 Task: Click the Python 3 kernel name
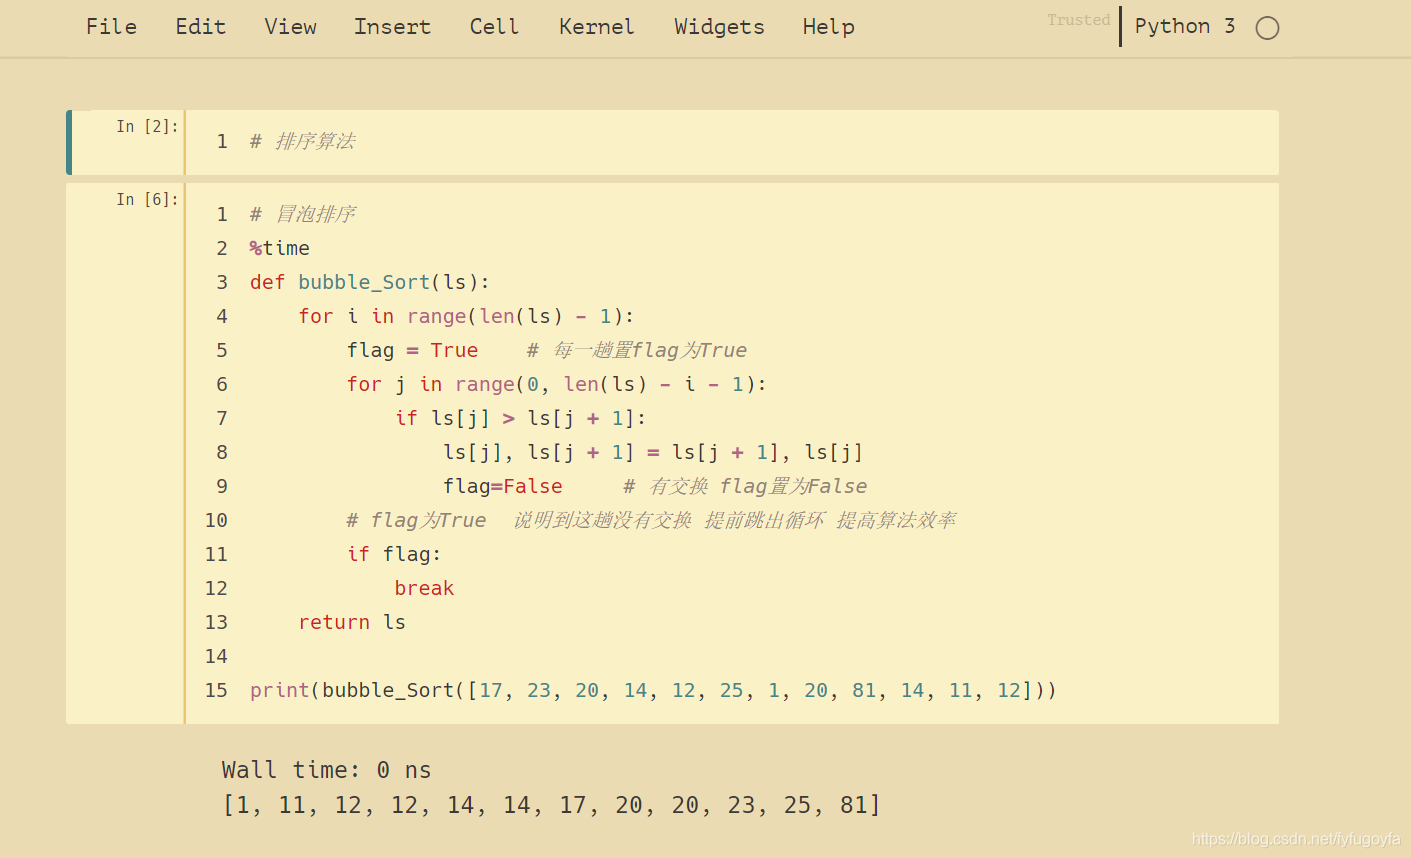pyautogui.click(x=1184, y=26)
